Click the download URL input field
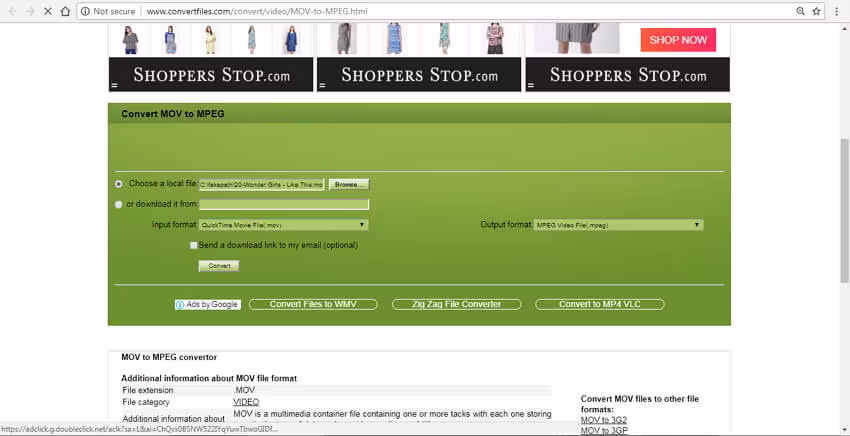Image resolution: width=850 pixels, height=436 pixels. pos(284,204)
